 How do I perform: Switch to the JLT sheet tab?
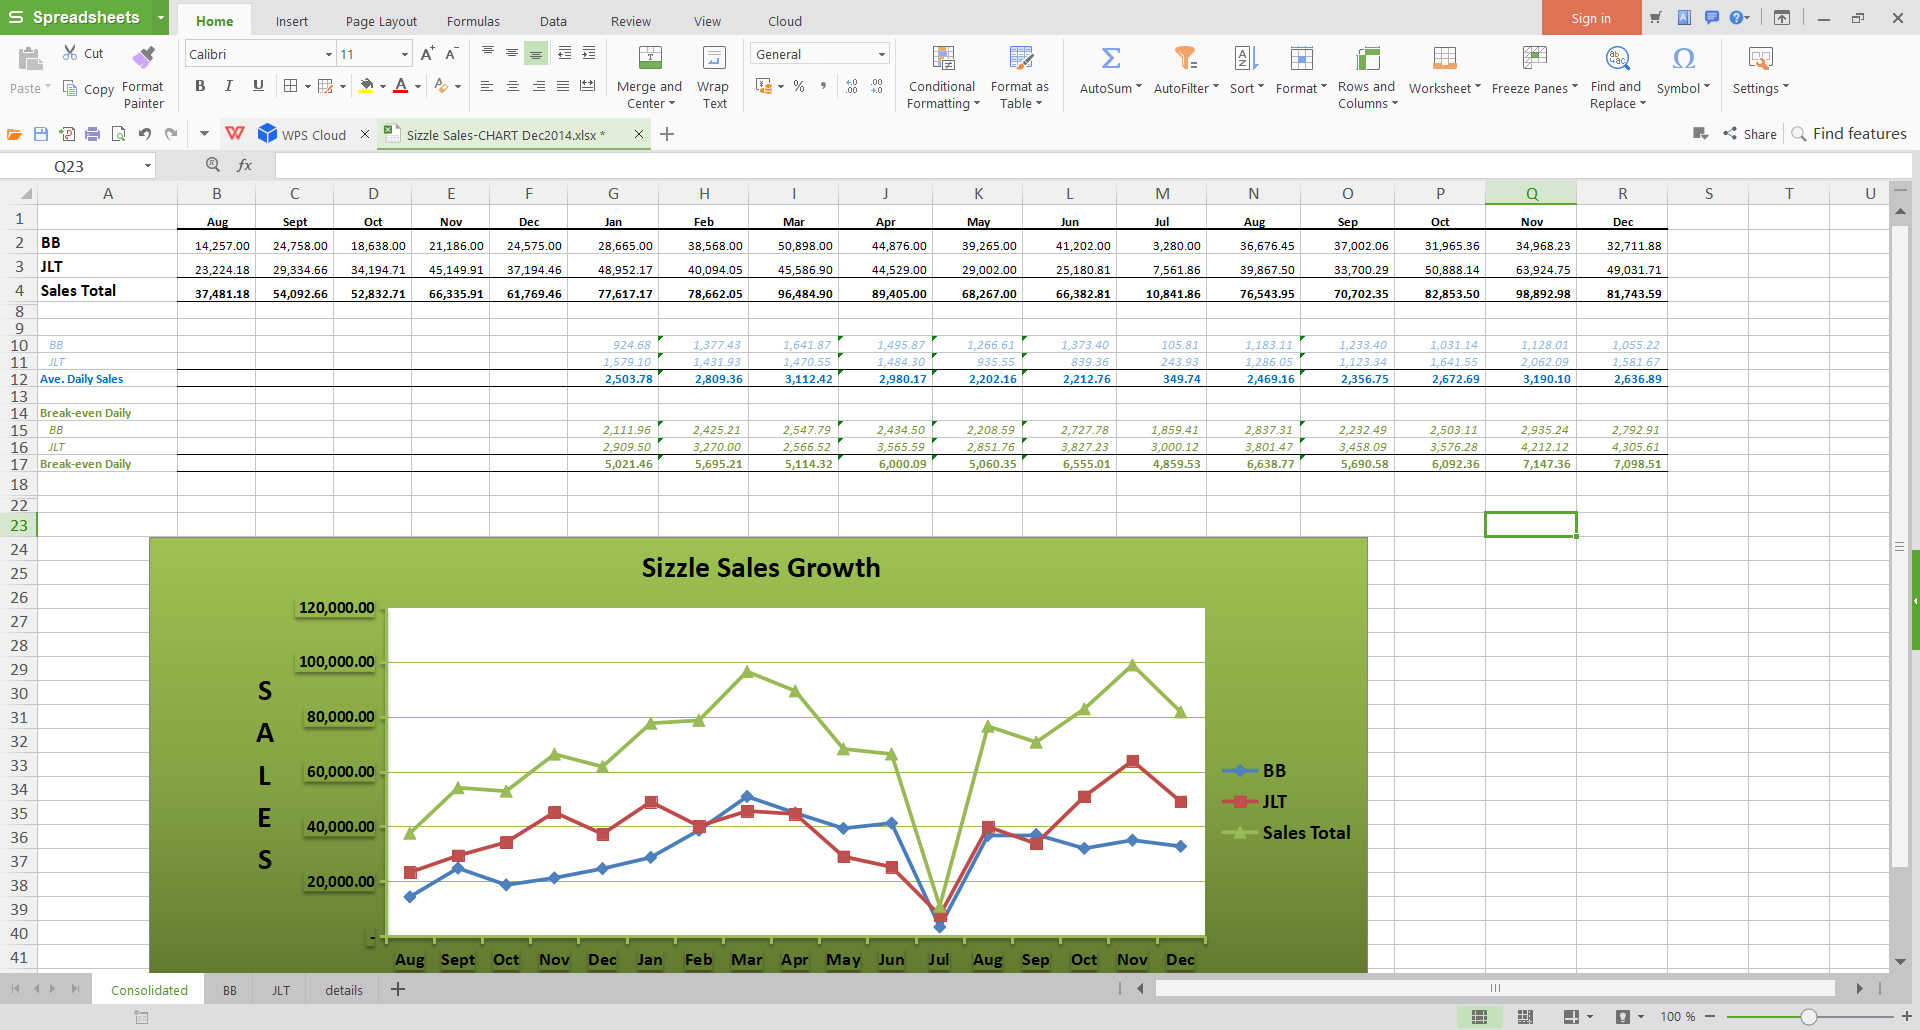[281, 990]
